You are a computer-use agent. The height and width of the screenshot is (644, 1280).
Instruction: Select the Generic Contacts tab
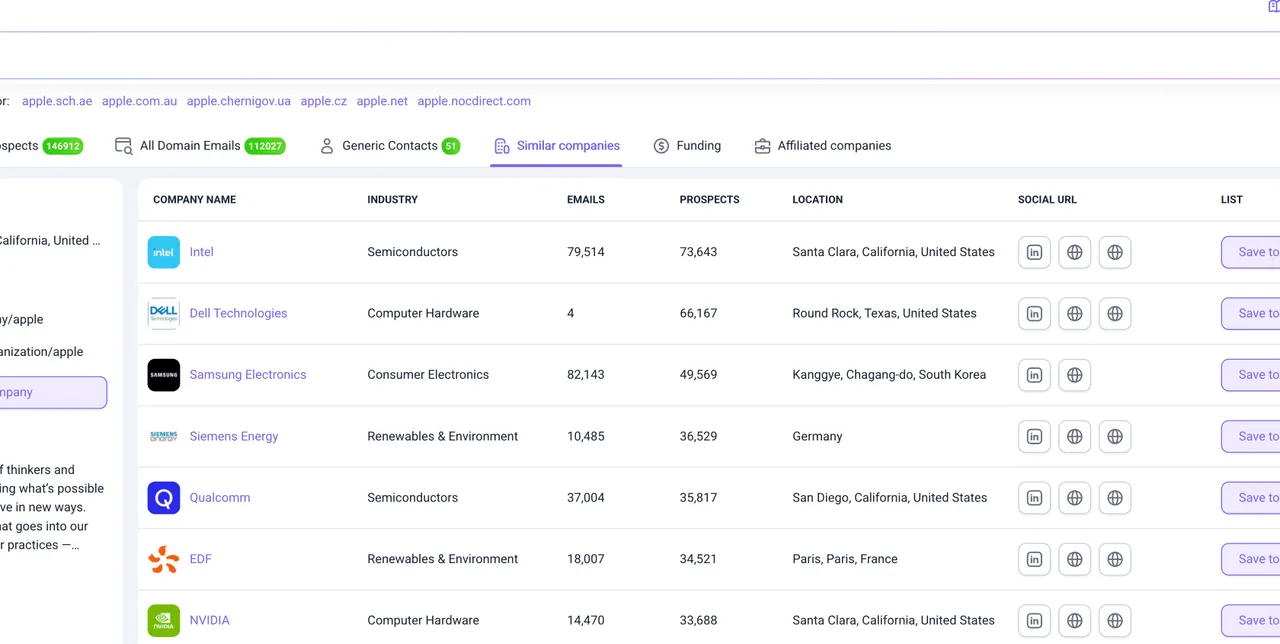389,146
